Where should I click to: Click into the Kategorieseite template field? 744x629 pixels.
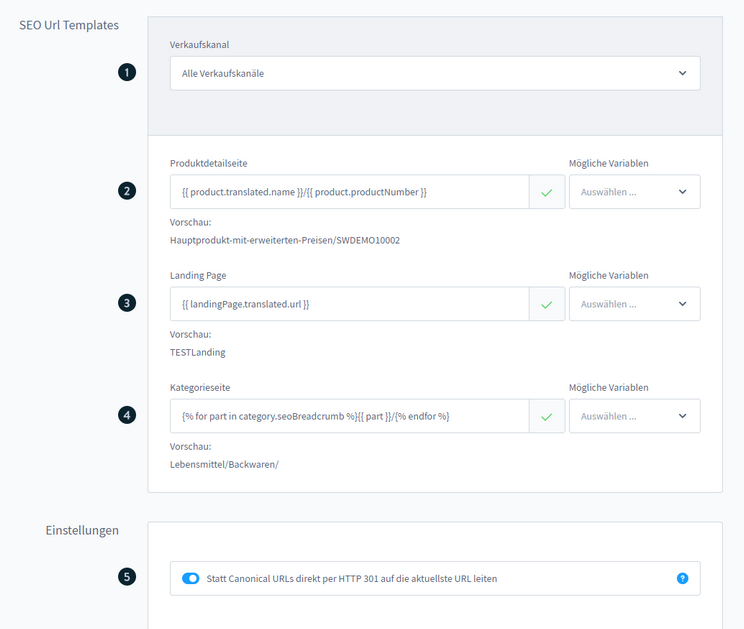click(350, 416)
